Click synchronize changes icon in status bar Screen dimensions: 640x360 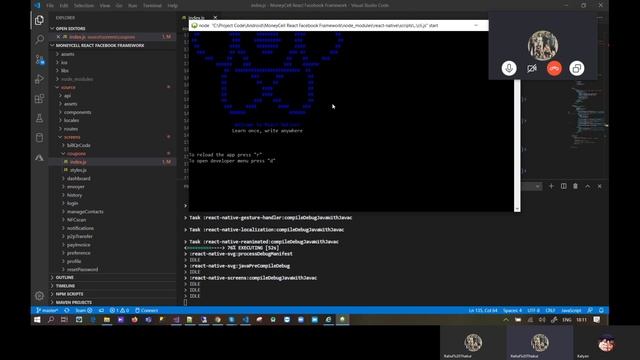pyautogui.click(x=67, y=311)
